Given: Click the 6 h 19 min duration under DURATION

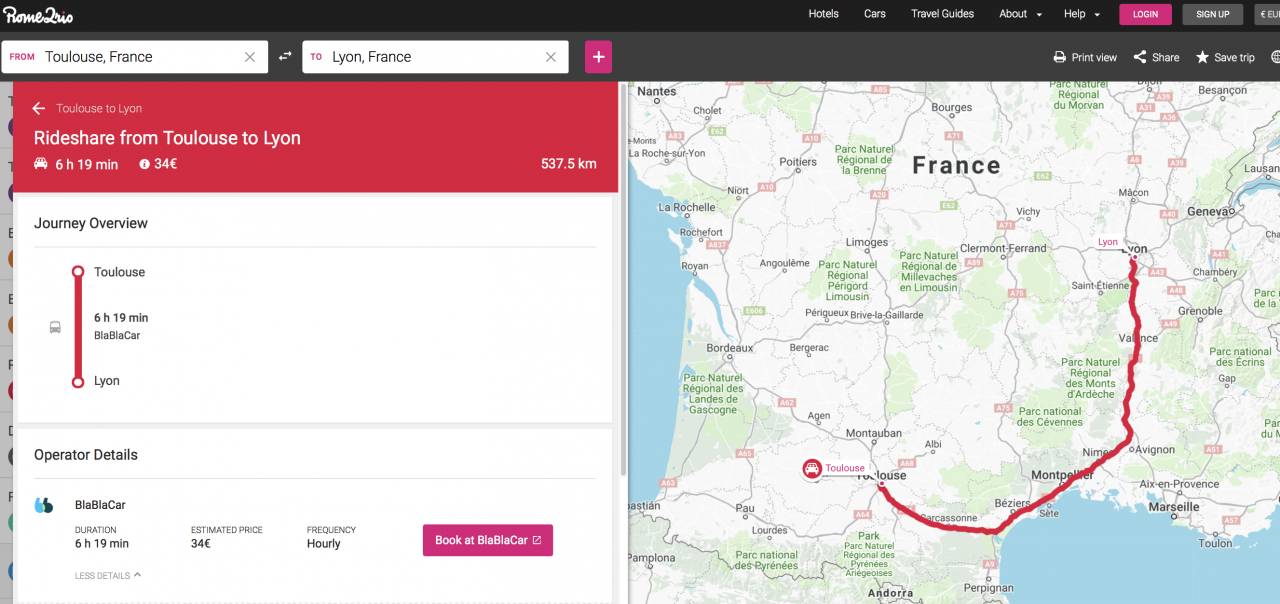Looking at the screenshot, I should coord(102,544).
